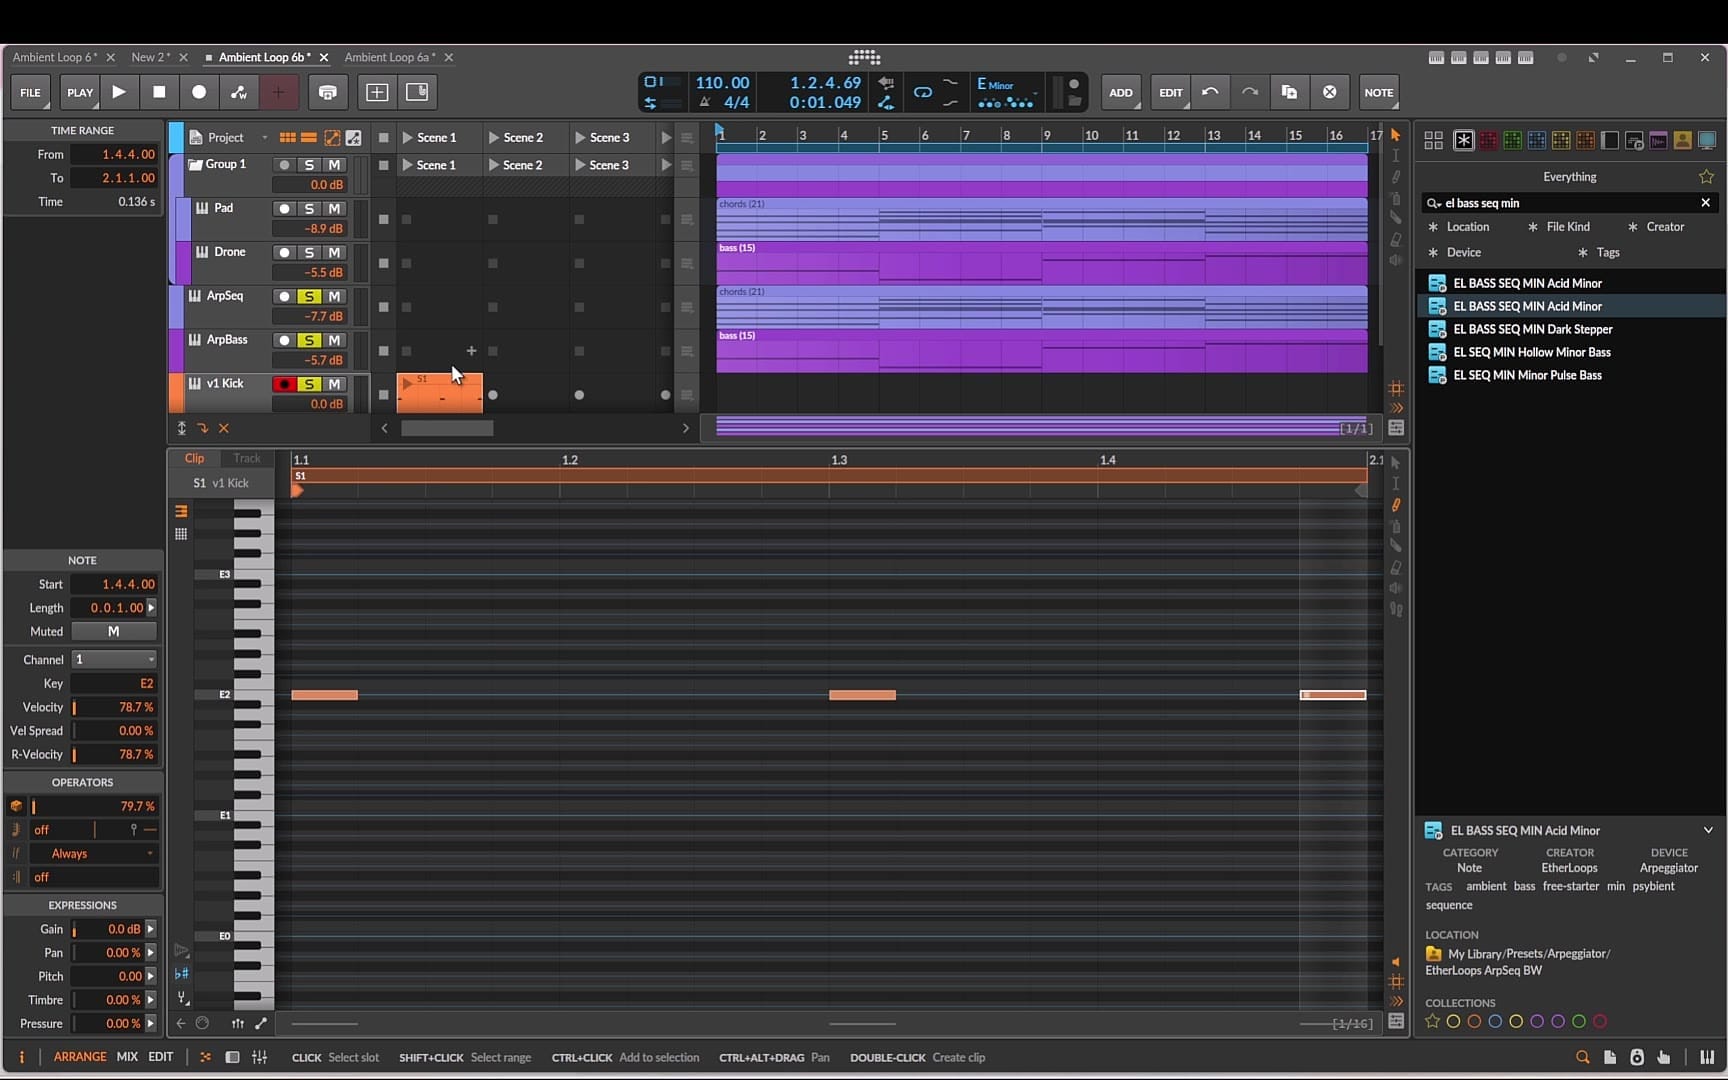Mute the ArpBass track
Screen dimensions: 1728x1080
coord(334,340)
